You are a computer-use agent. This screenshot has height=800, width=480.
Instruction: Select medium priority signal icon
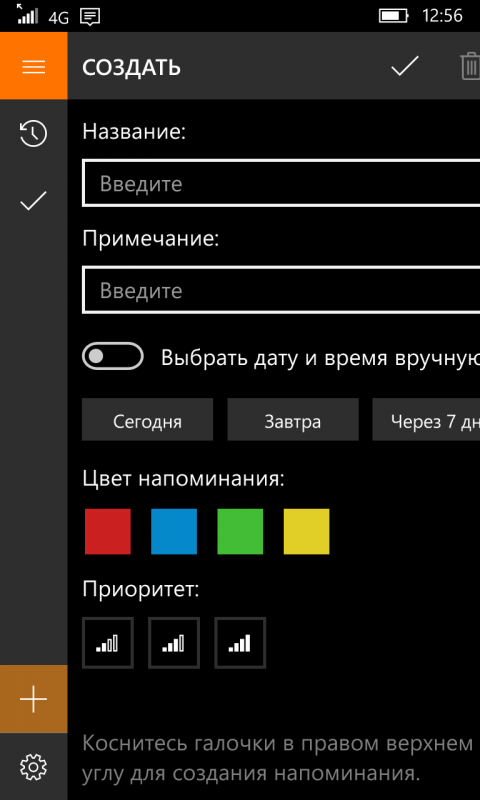[x=174, y=643]
